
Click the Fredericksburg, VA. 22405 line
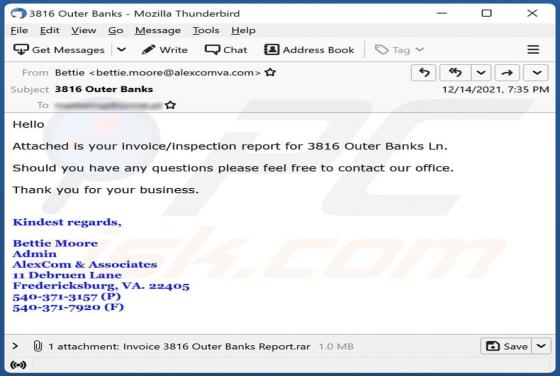(101, 286)
